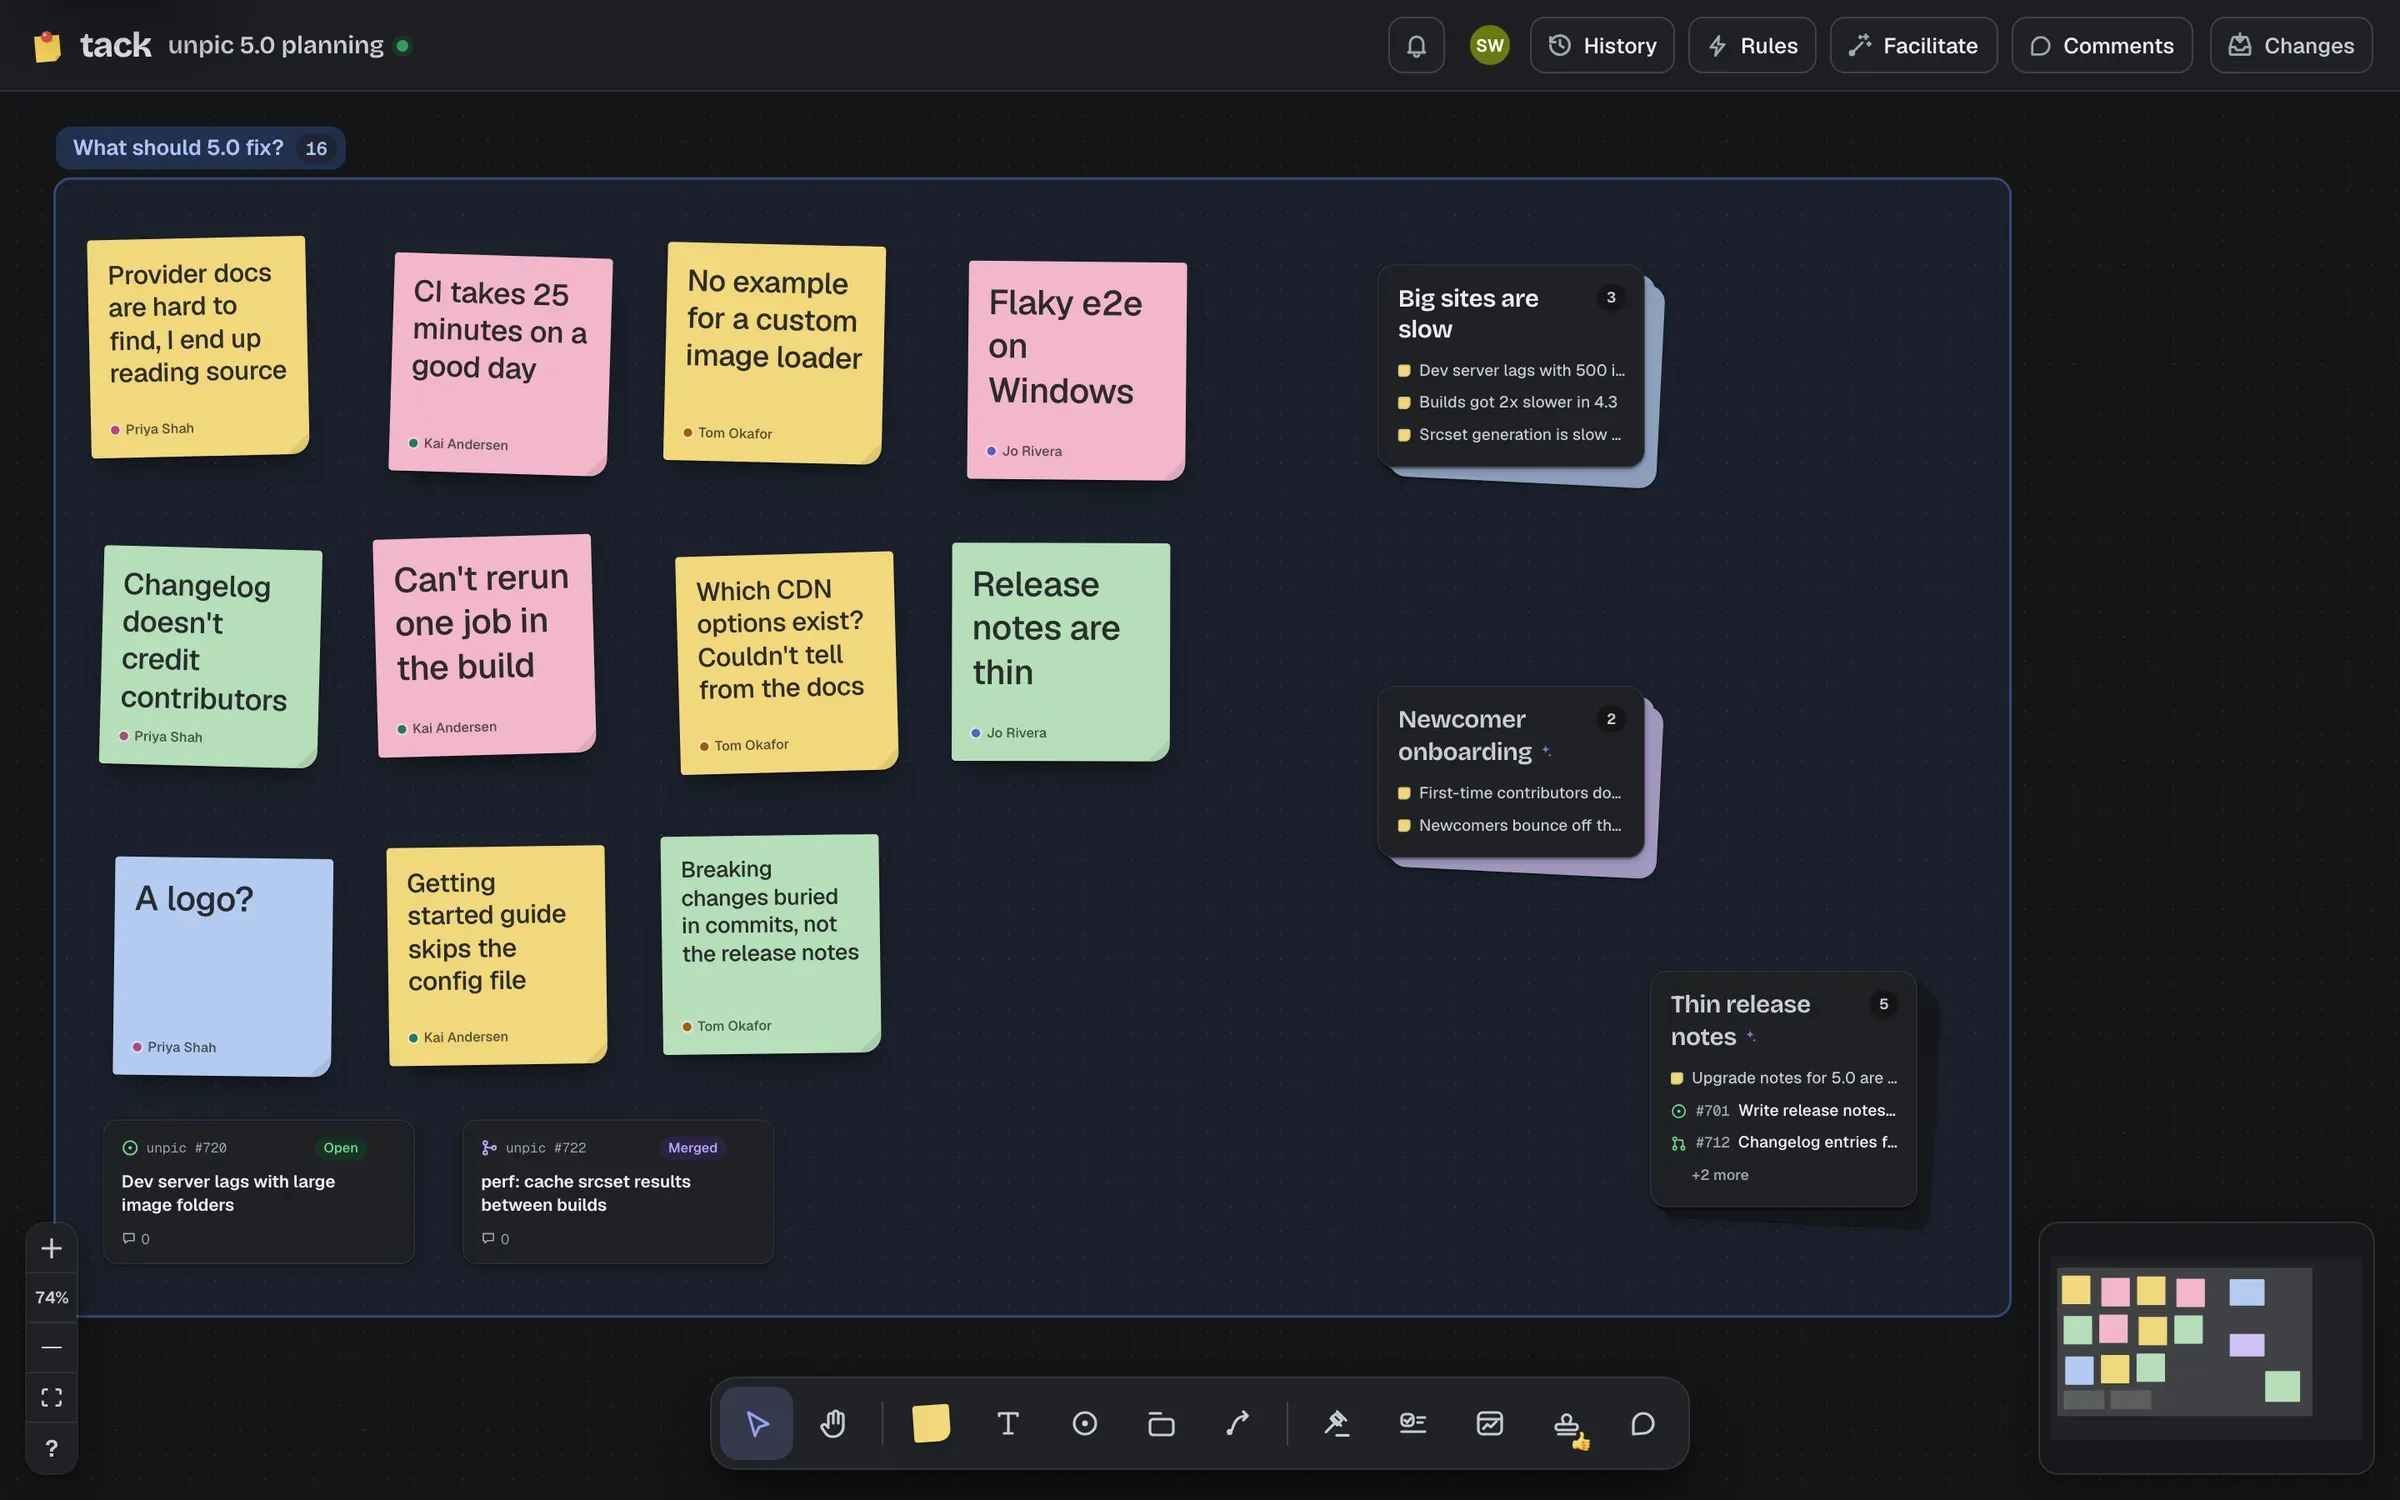
Task: Select the 'A logo?' blue sticky
Action: click(x=222, y=966)
